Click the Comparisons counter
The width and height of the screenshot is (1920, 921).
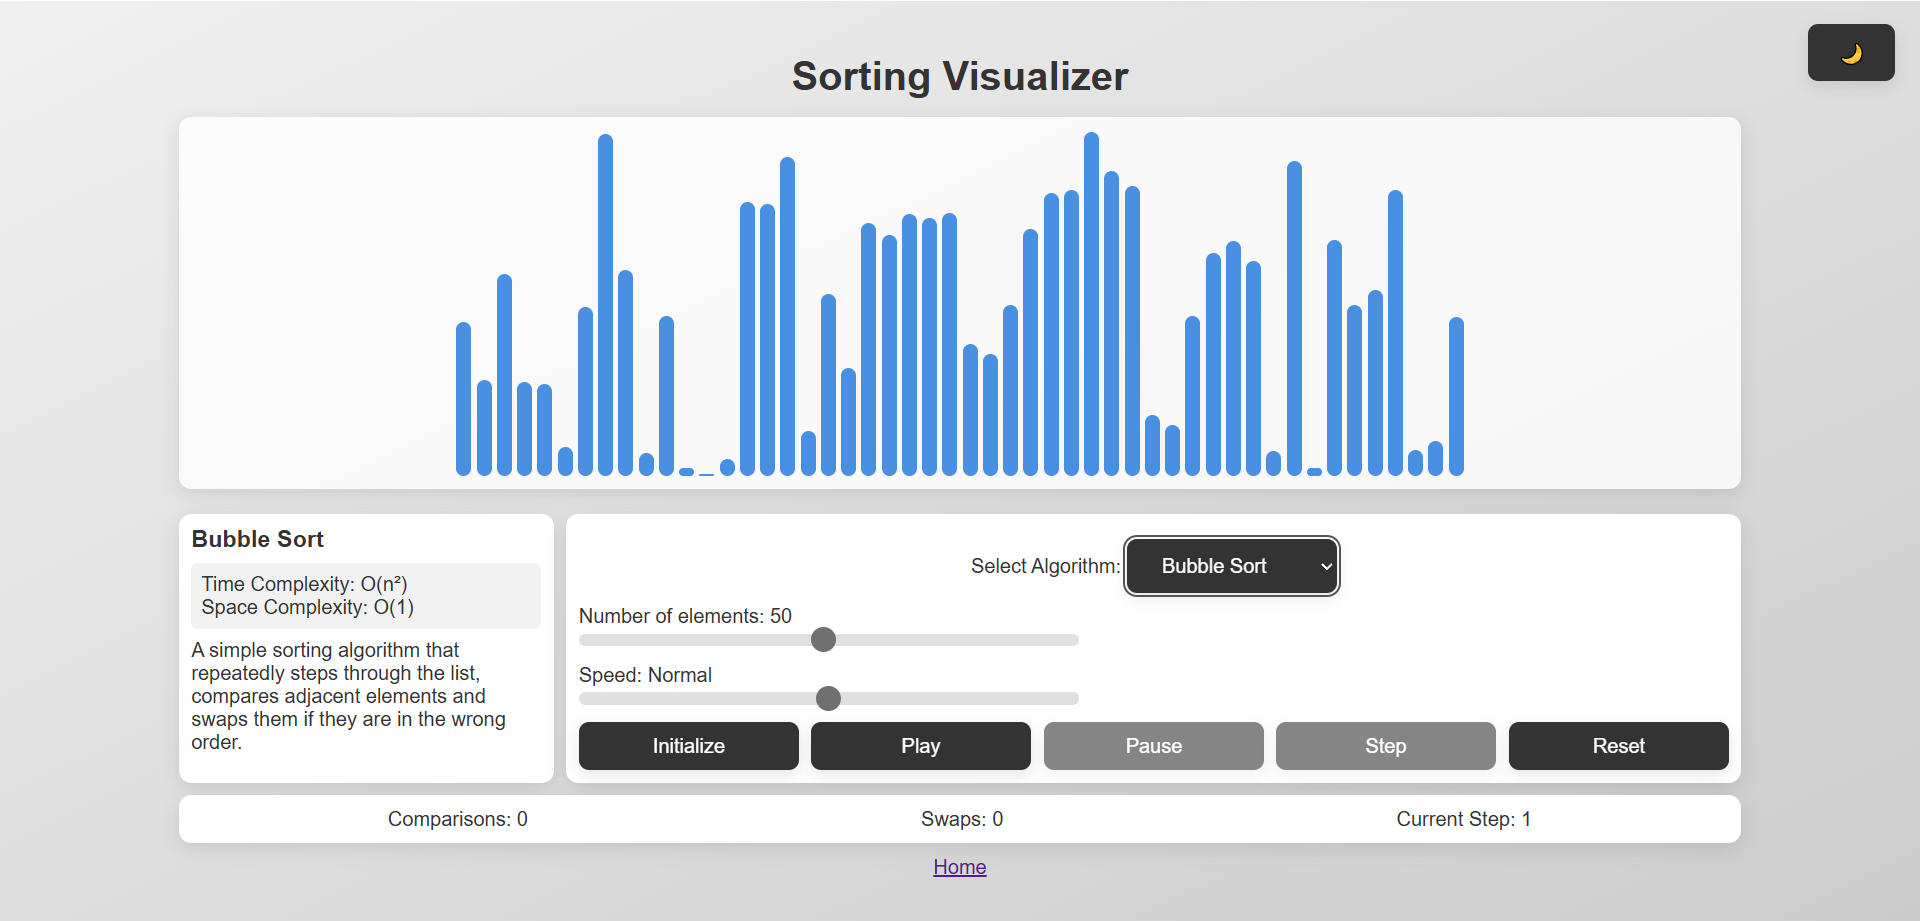456,818
